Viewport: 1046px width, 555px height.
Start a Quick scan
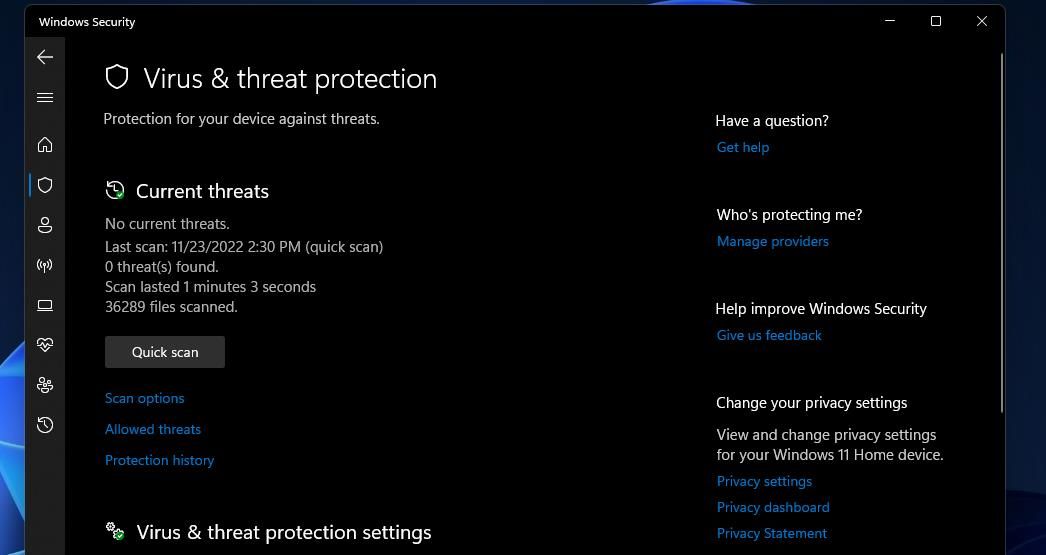point(165,352)
